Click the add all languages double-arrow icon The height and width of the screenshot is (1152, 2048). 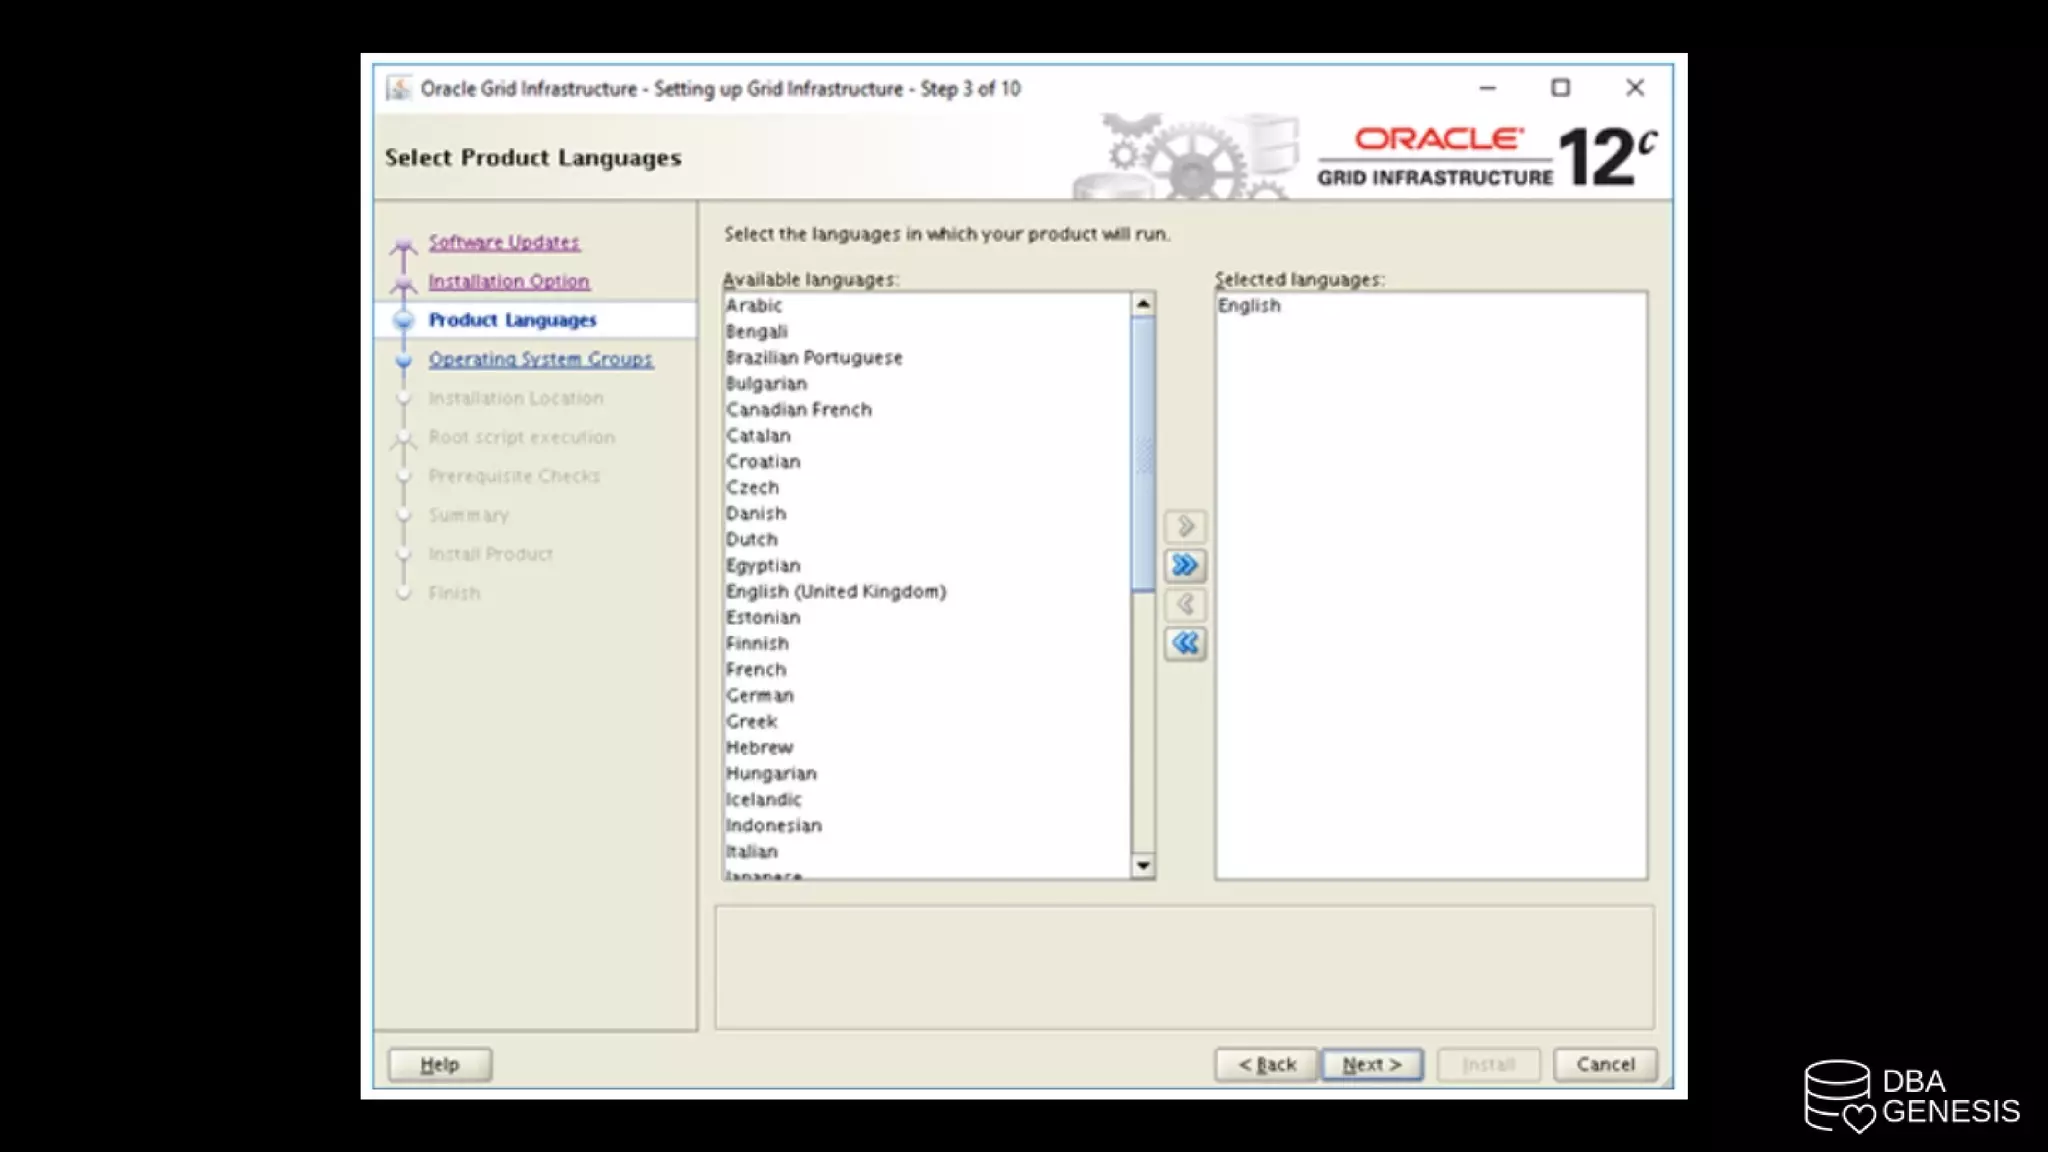pyautogui.click(x=1185, y=565)
